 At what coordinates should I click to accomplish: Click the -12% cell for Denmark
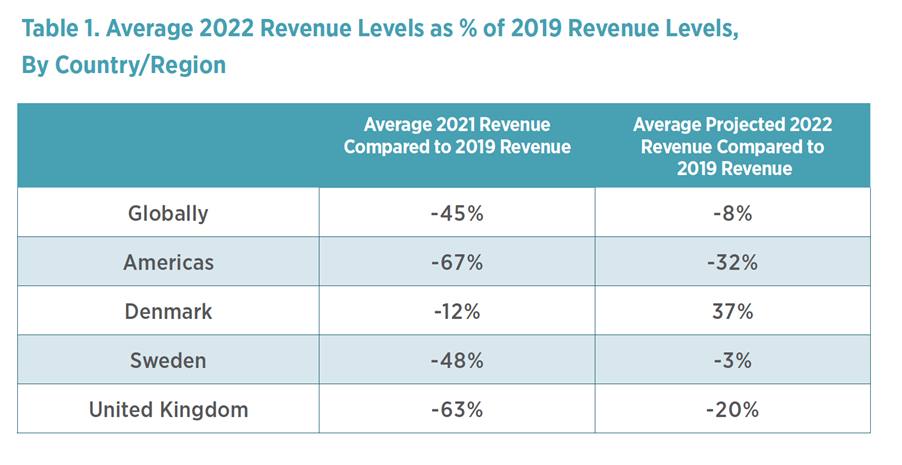pos(457,312)
